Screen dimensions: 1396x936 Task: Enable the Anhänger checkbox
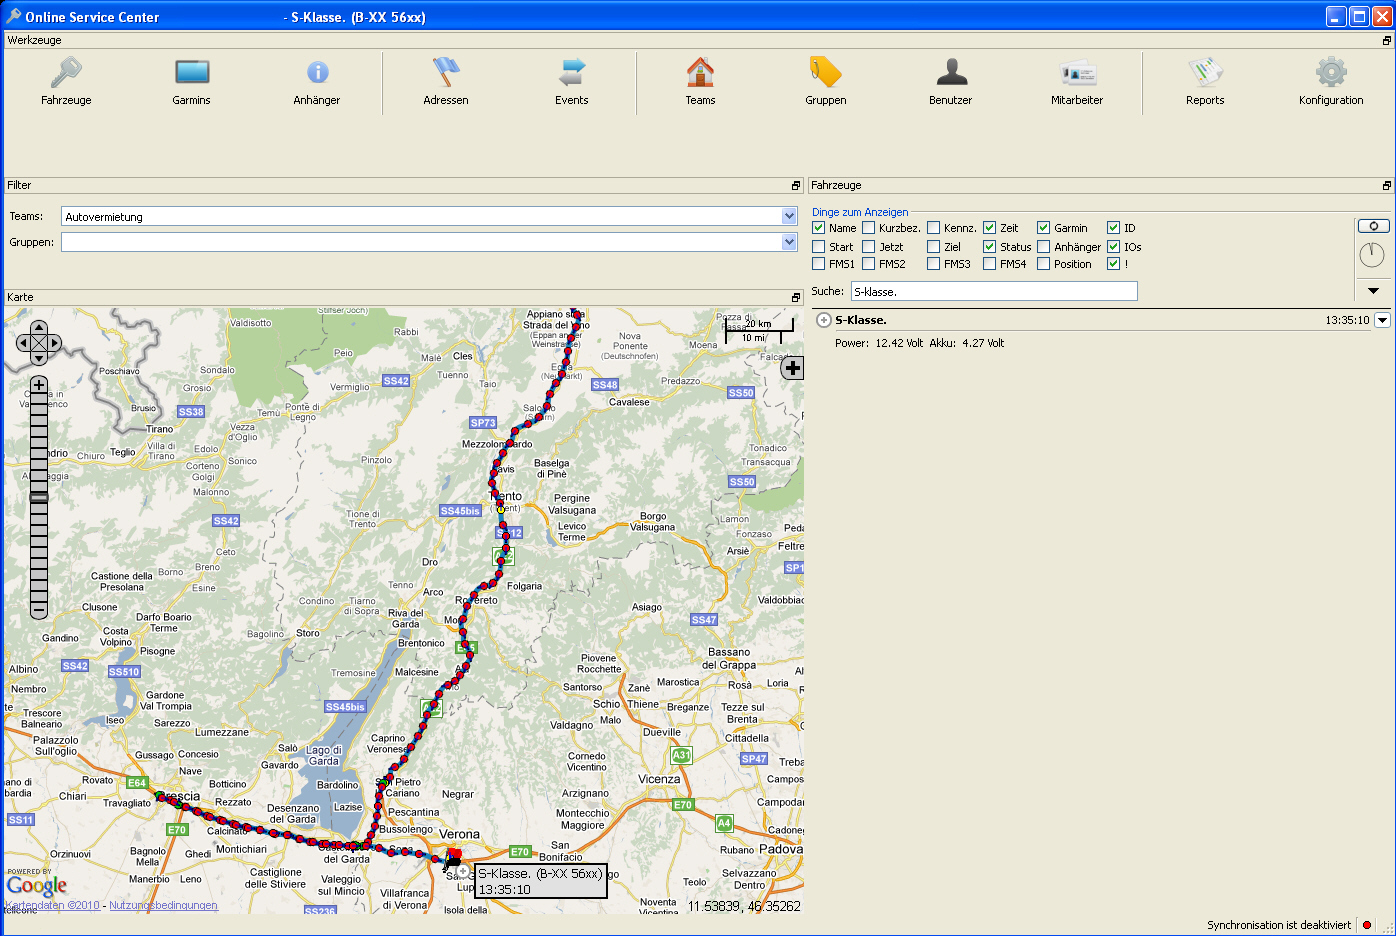click(1043, 247)
